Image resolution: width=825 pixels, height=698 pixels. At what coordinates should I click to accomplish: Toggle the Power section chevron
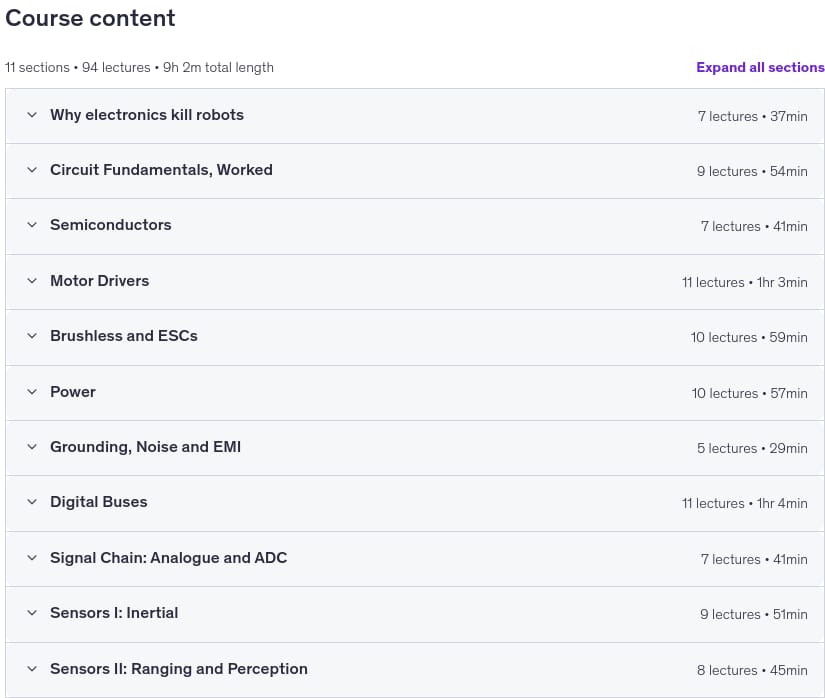(32, 392)
